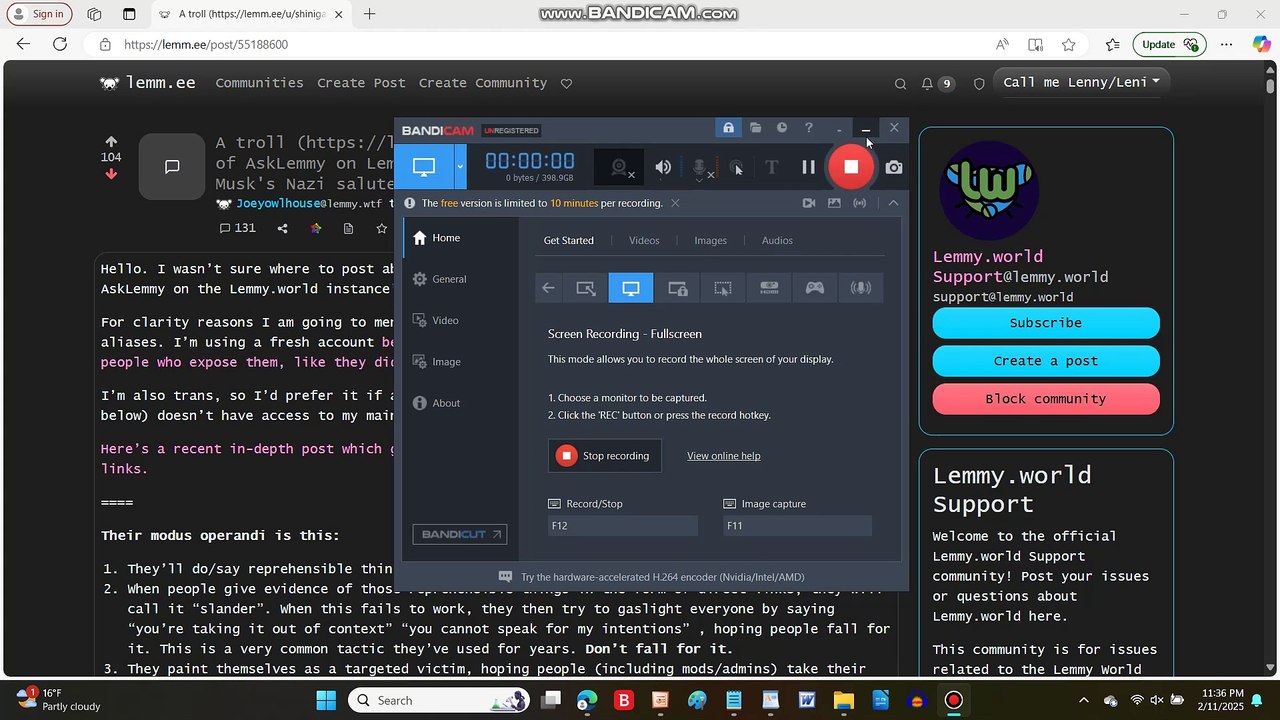Choose the around-mouse recording mode
The width and height of the screenshot is (1280, 720).
point(723,288)
